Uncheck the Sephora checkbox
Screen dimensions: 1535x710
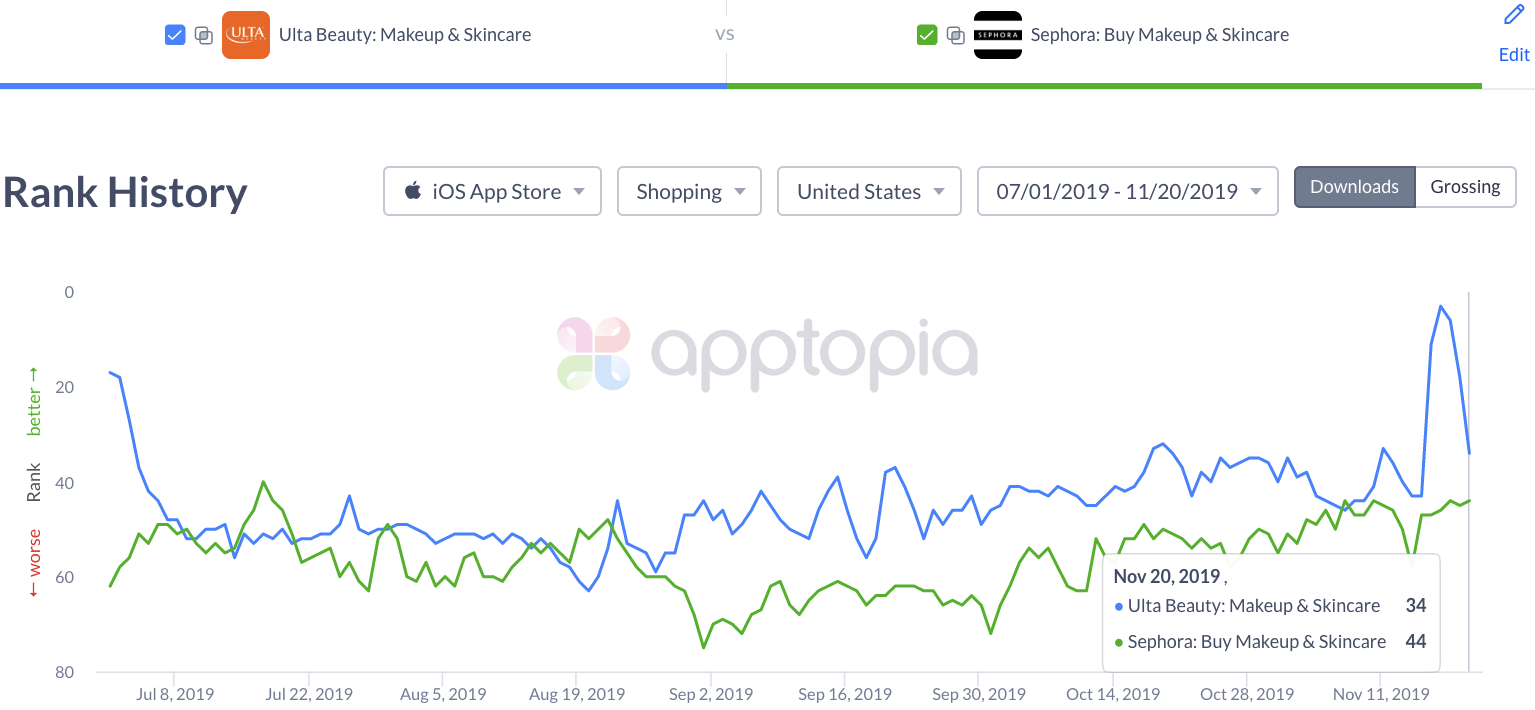[x=926, y=34]
